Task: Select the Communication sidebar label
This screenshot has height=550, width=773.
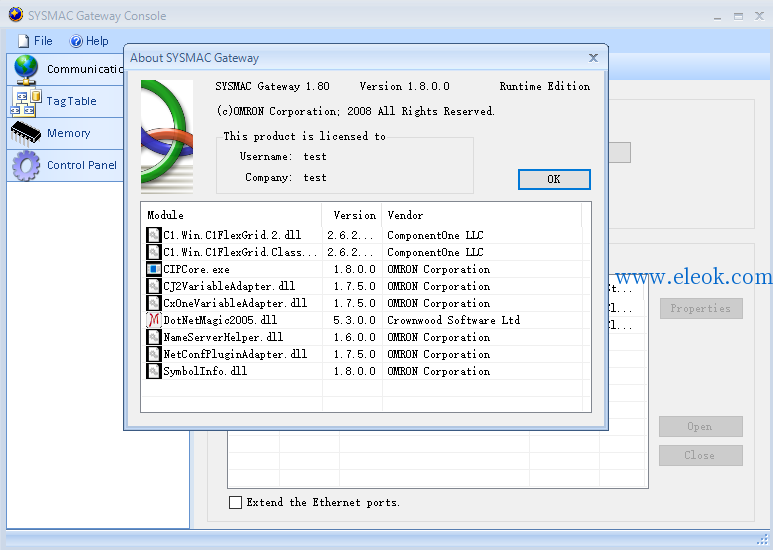Action: pos(85,69)
